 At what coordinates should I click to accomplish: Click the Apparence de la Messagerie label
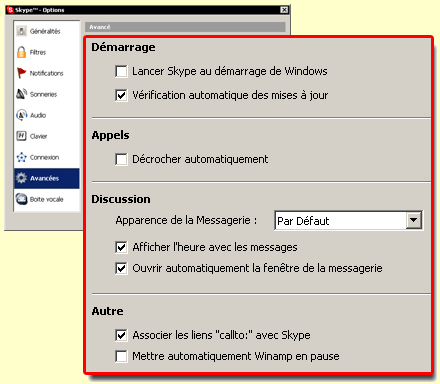point(186,220)
